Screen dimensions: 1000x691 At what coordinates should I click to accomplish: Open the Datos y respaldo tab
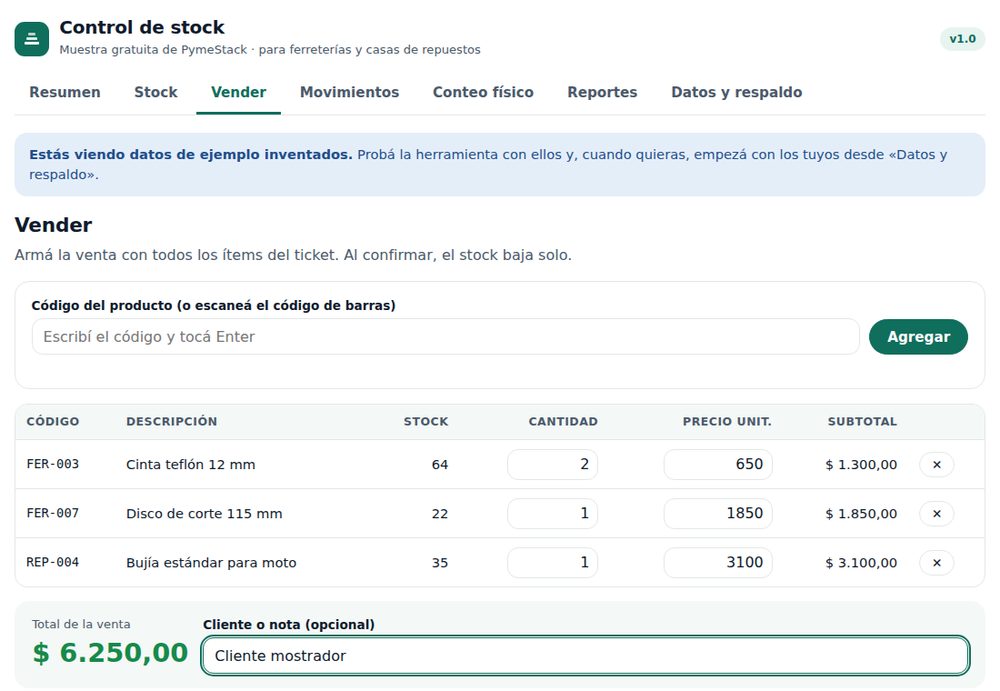click(737, 93)
